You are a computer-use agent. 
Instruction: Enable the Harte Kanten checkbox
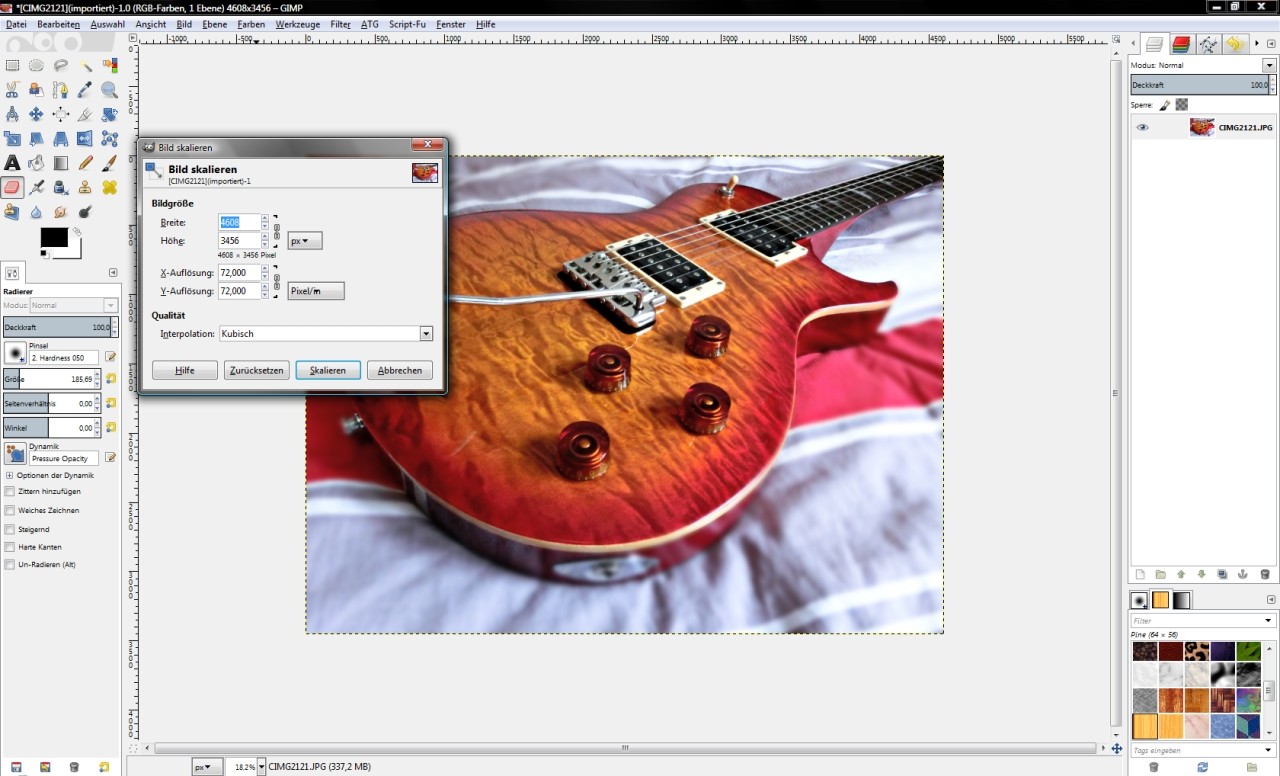[10, 547]
